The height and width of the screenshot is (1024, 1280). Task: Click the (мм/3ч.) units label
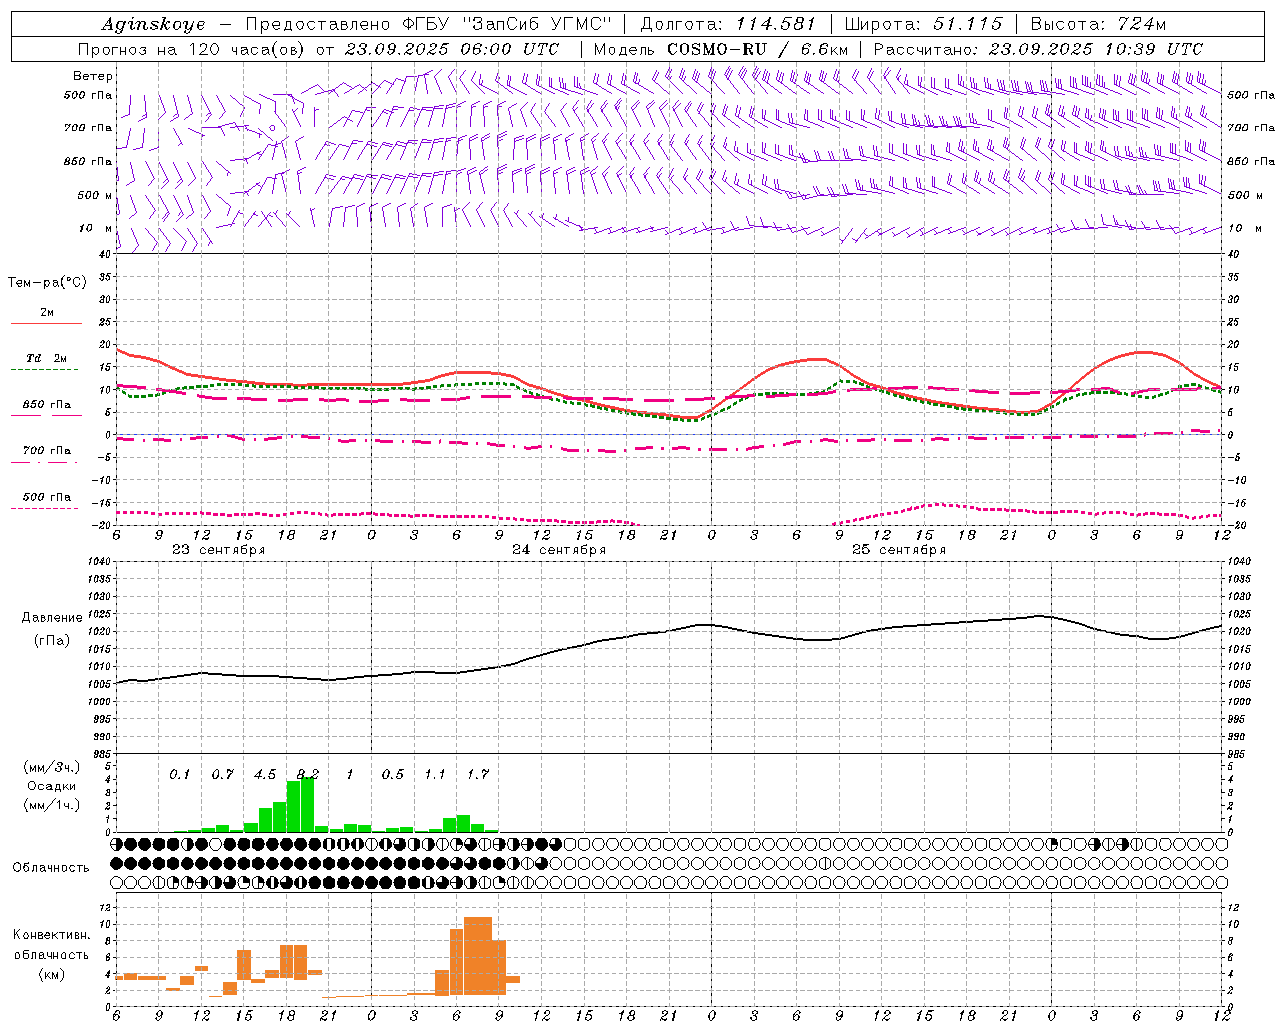50,767
